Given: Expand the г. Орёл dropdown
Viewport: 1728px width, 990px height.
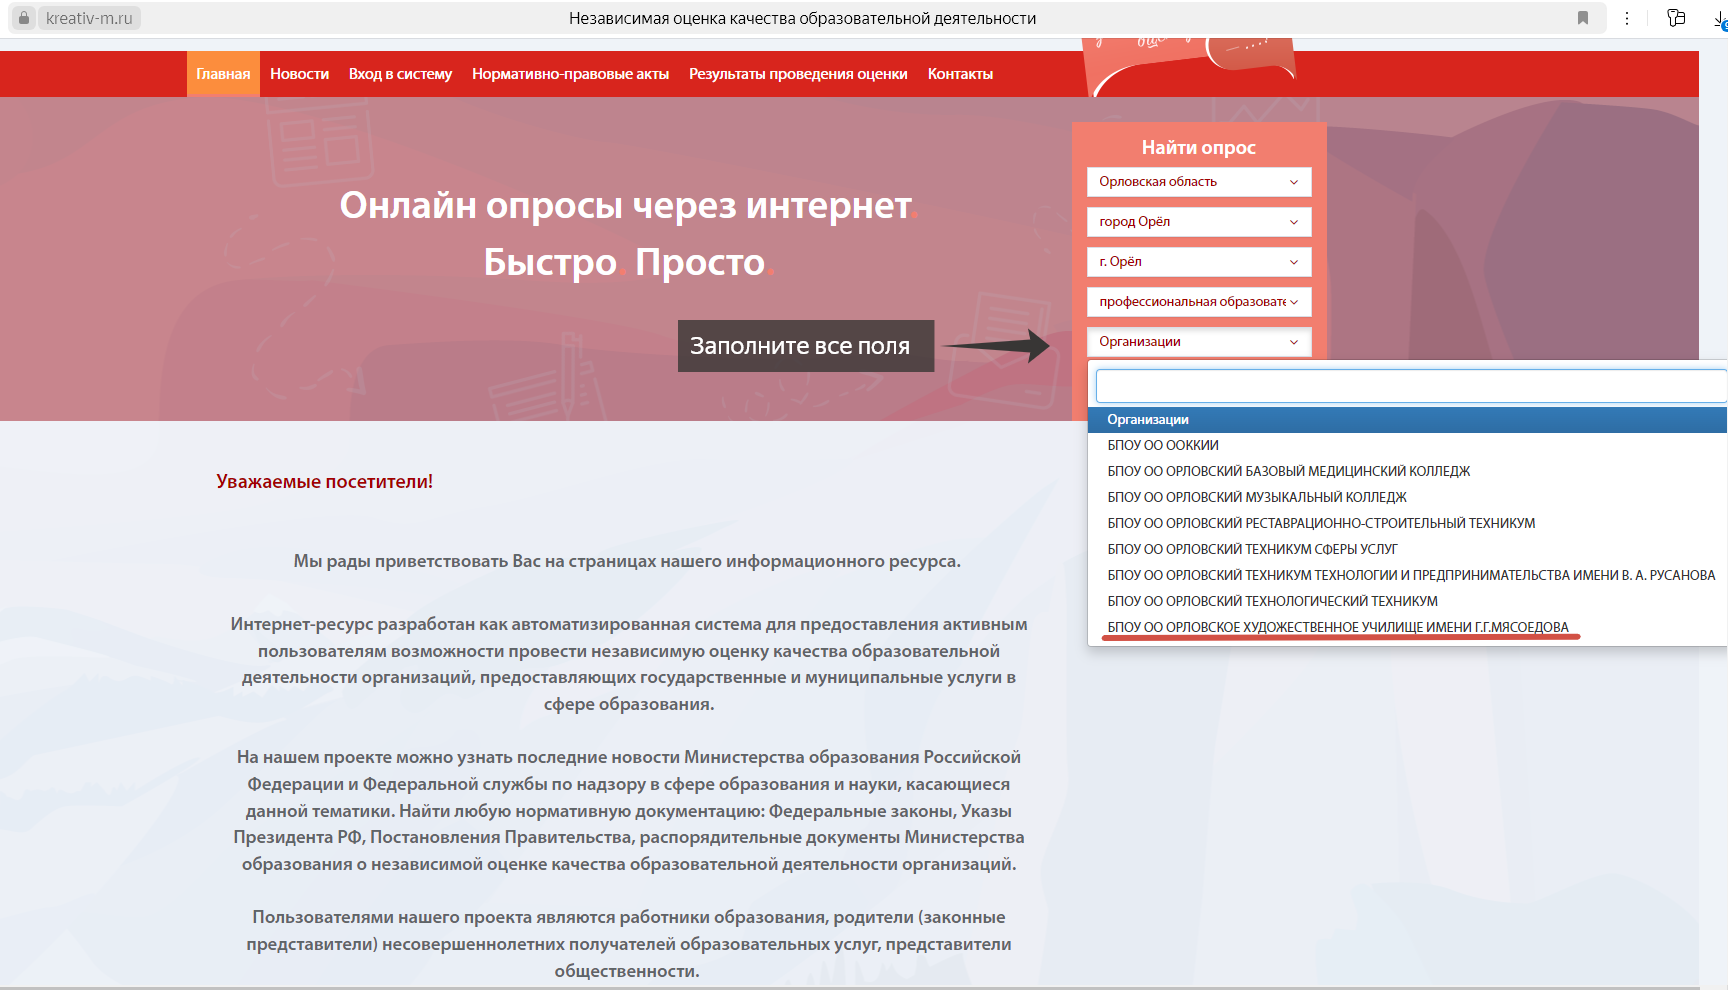Looking at the screenshot, I should pos(1199,262).
